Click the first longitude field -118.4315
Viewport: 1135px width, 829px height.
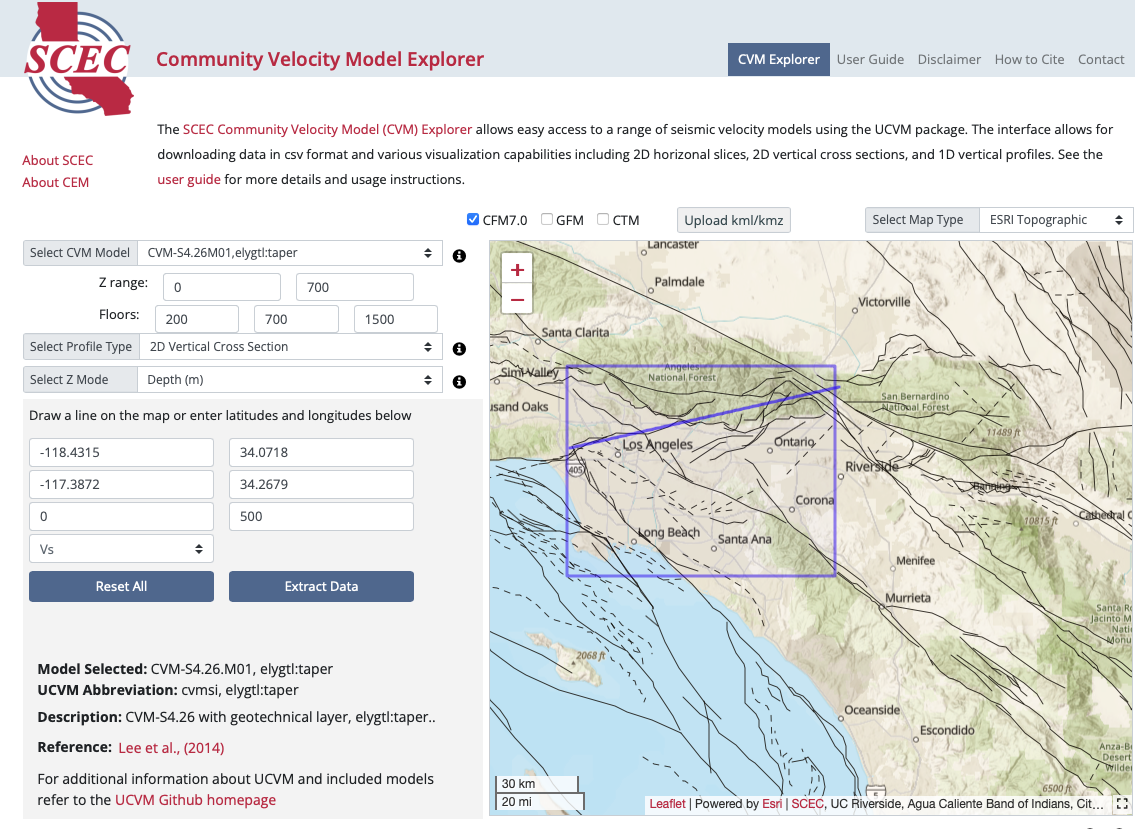(121, 452)
